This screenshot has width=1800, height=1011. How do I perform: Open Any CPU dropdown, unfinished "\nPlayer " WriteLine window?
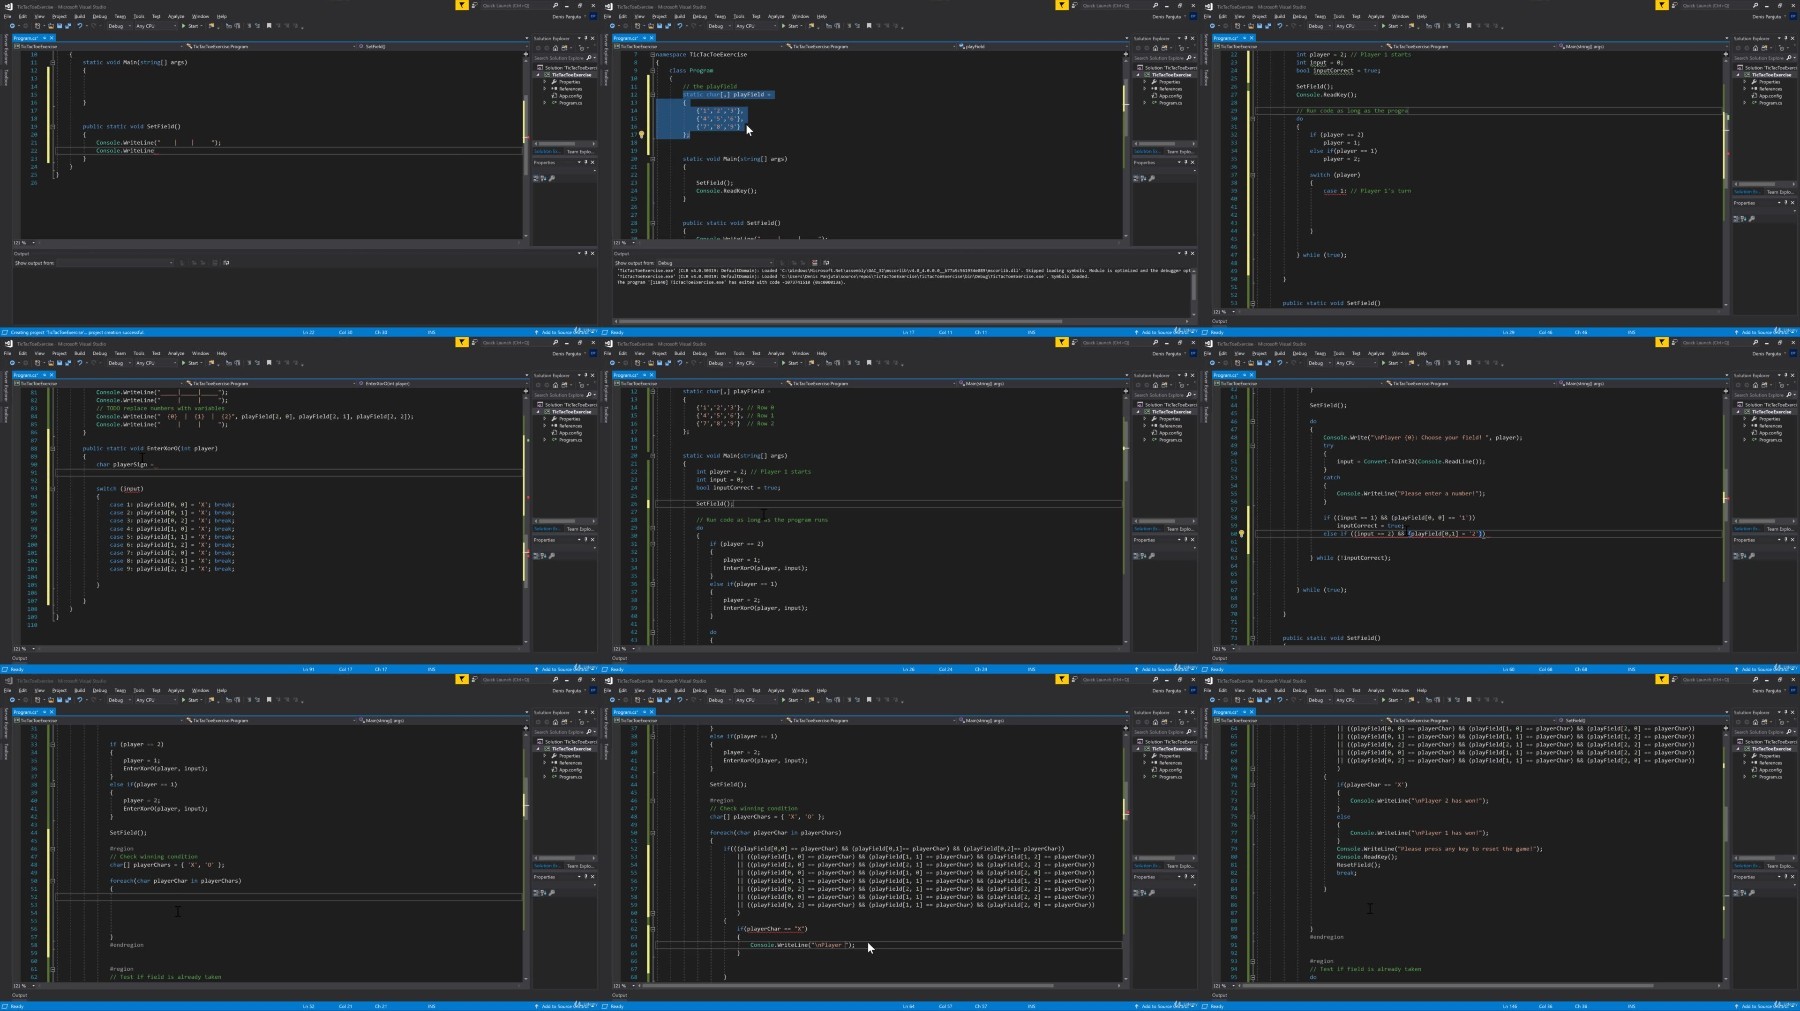(x=757, y=700)
